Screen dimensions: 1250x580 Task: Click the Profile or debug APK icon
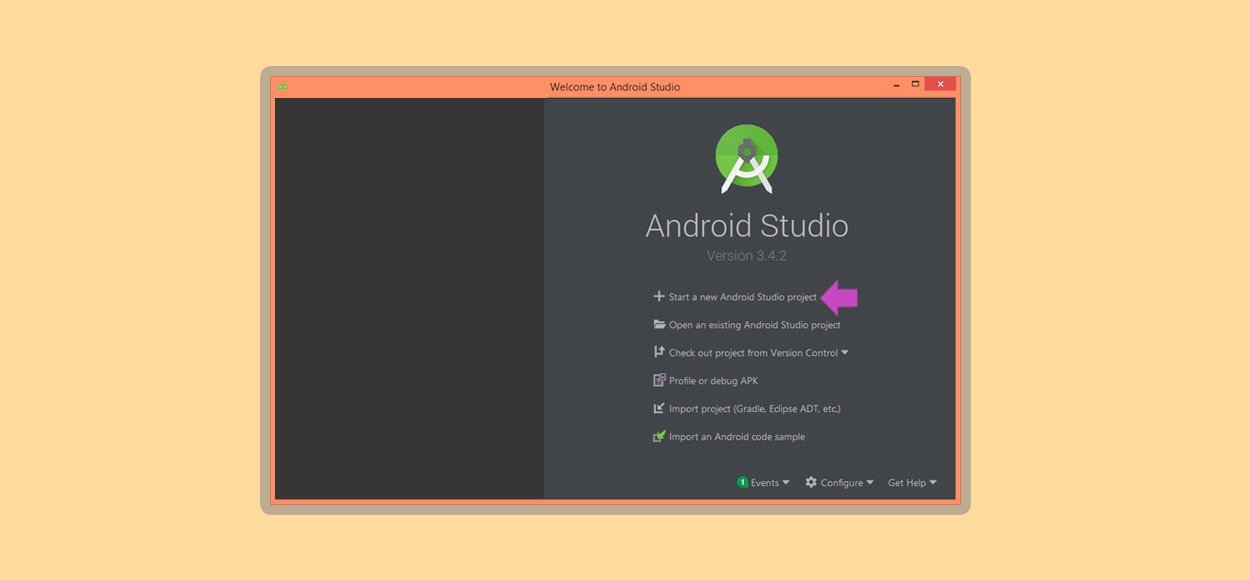(659, 380)
